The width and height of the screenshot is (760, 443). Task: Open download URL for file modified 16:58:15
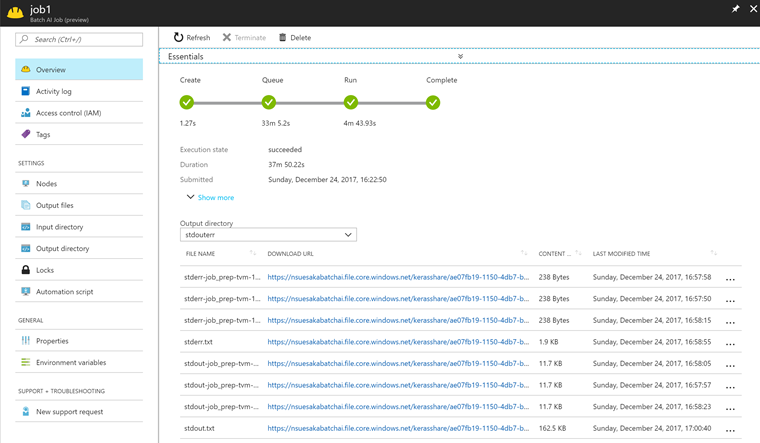click(398, 320)
